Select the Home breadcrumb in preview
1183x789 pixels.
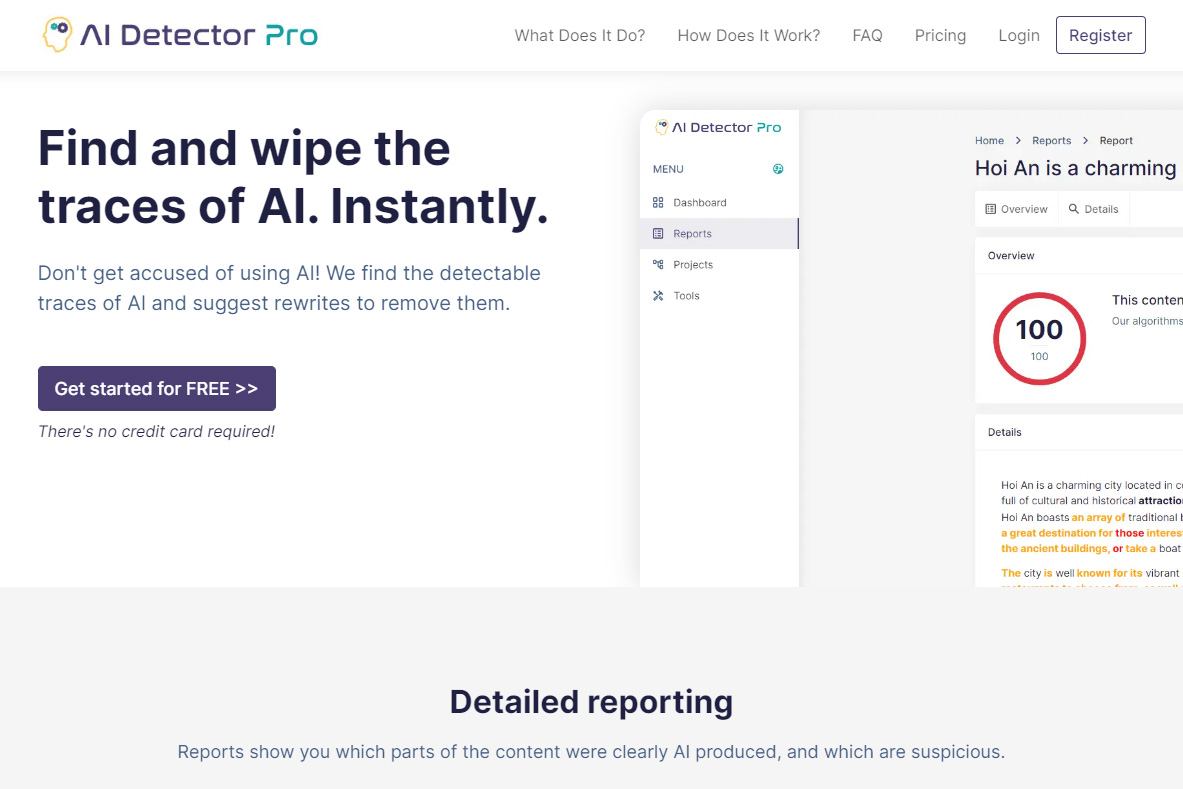pyautogui.click(x=989, y=141)
